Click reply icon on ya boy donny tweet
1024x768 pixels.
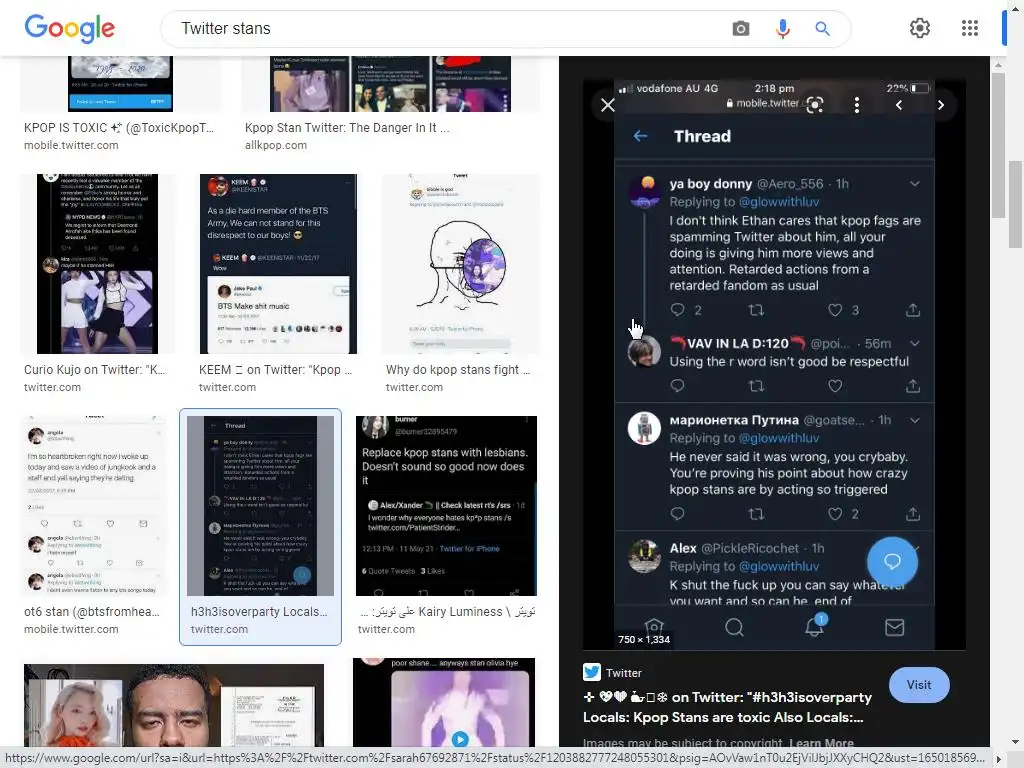coord(677,310)
